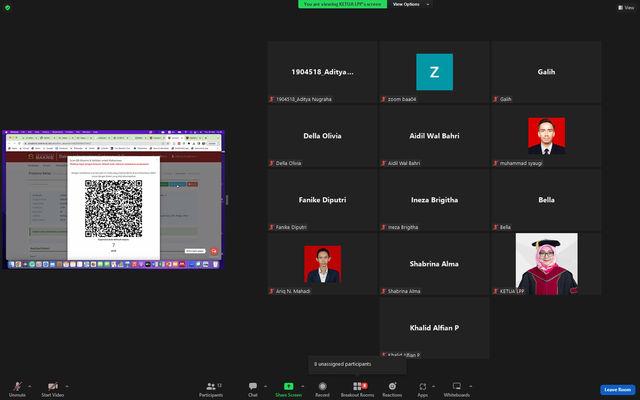Click the Leave Room button
Screen dimensions: 640x400
pos(617,389)
